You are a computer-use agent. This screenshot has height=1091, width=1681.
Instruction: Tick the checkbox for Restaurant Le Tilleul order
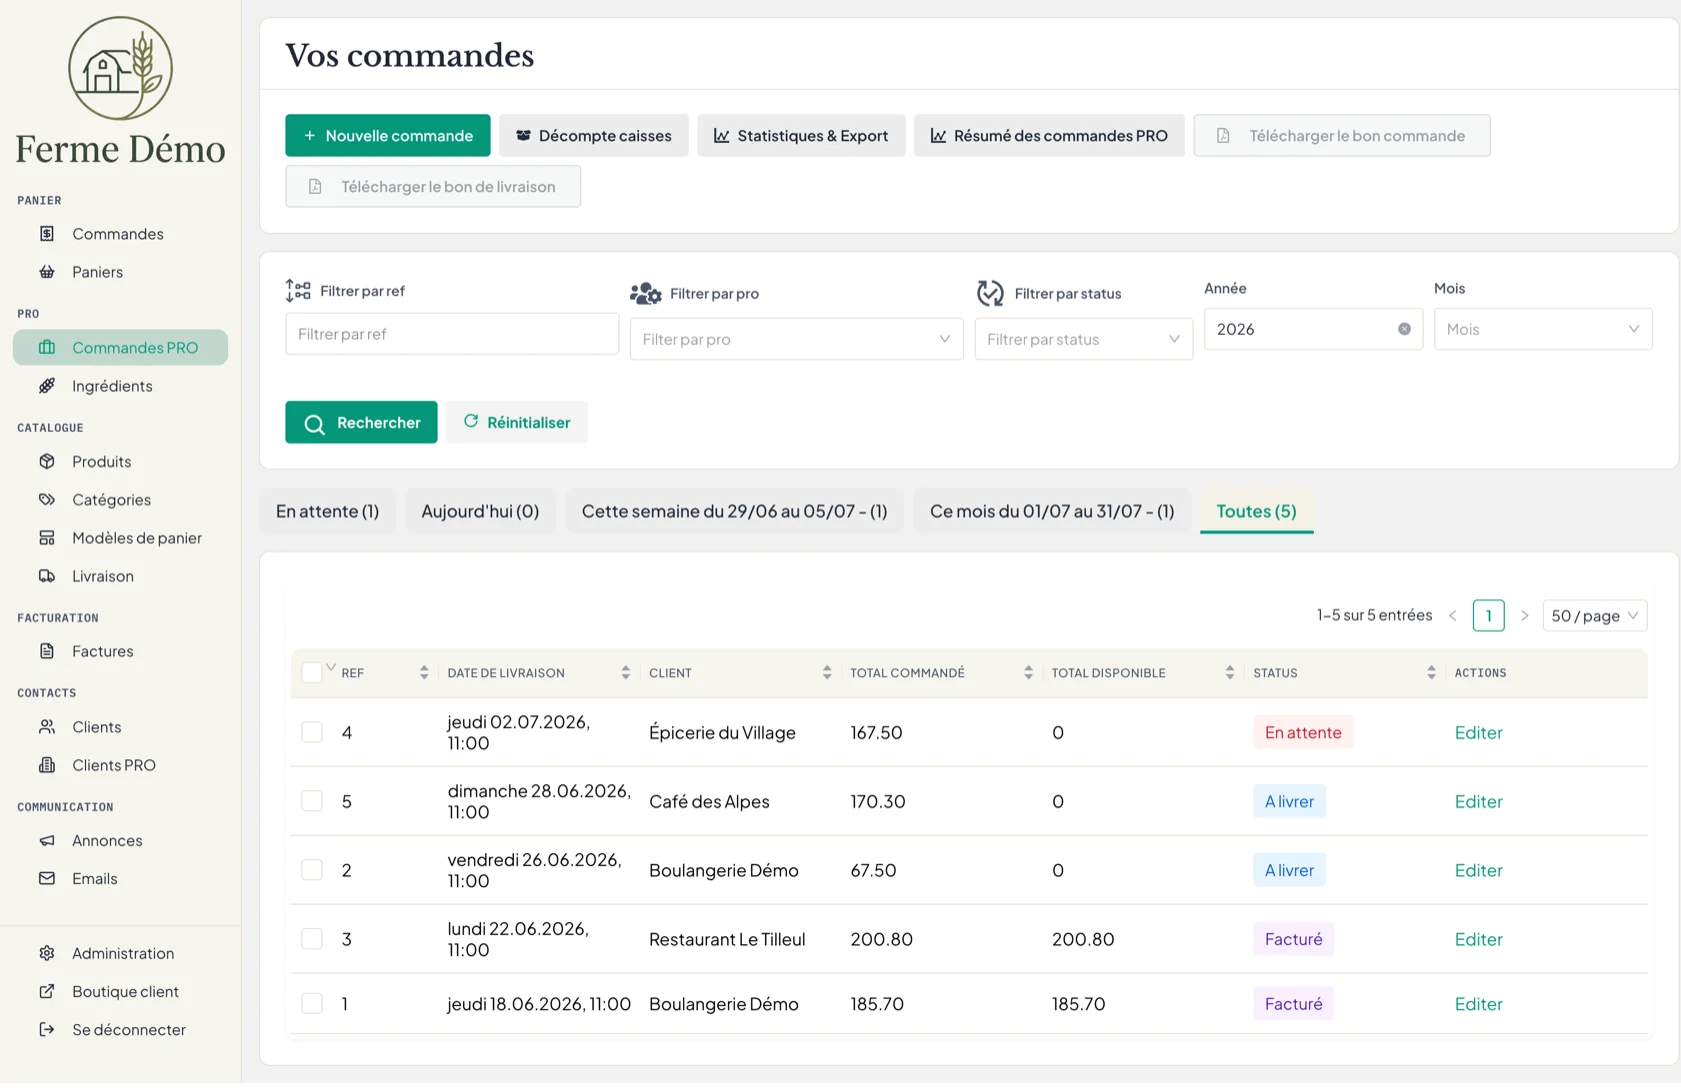(x=312, y=939)
